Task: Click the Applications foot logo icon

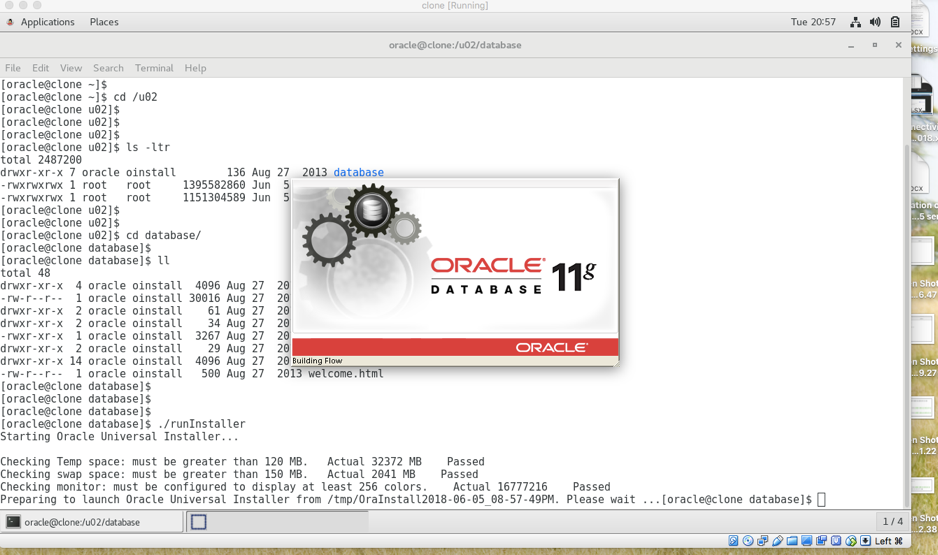Action: click(10, 22)
